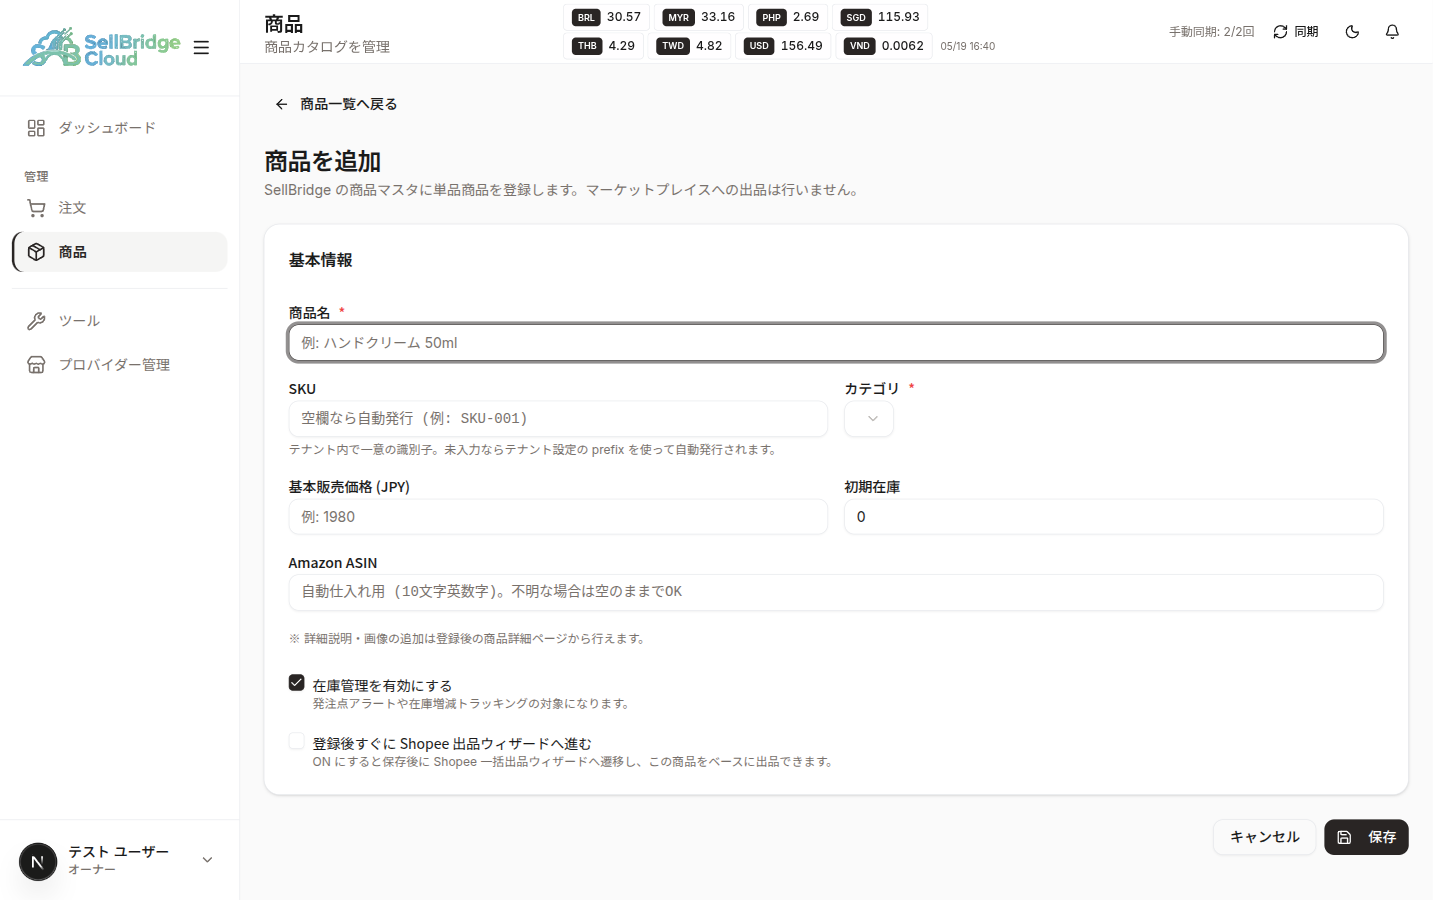Open プロバイダー管理 store icon in sidebar
The width and height of the screenshot is (1433, 900).
pyautogui.click(x=36, y=365)
